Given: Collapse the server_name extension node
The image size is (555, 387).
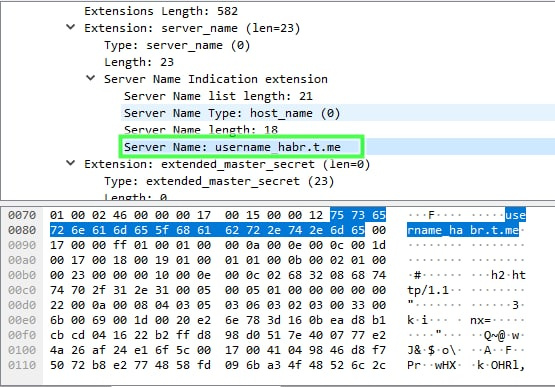Looking at the screenshot, I should [x=71, y=27].
